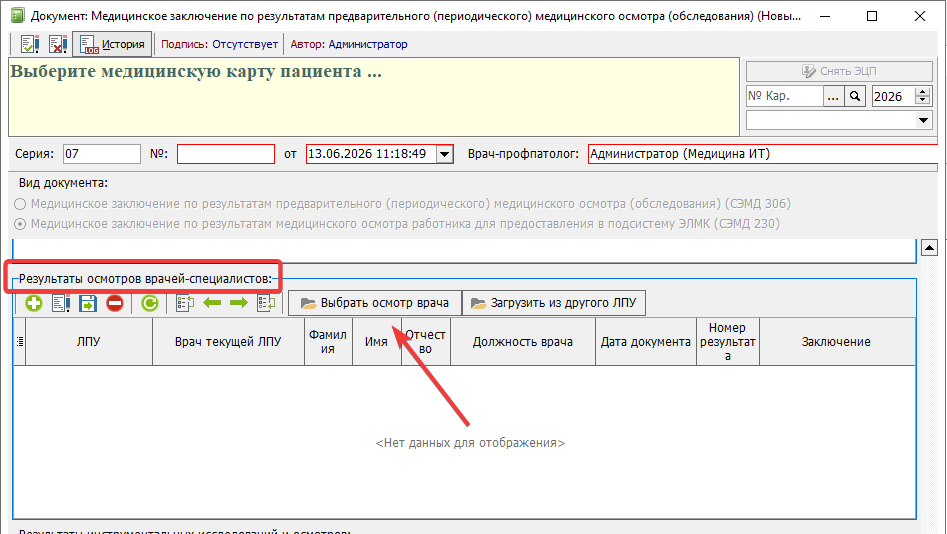This screenshot has height=534, width=947.
Task: Click the Номер результата column header
Action: 728,342
